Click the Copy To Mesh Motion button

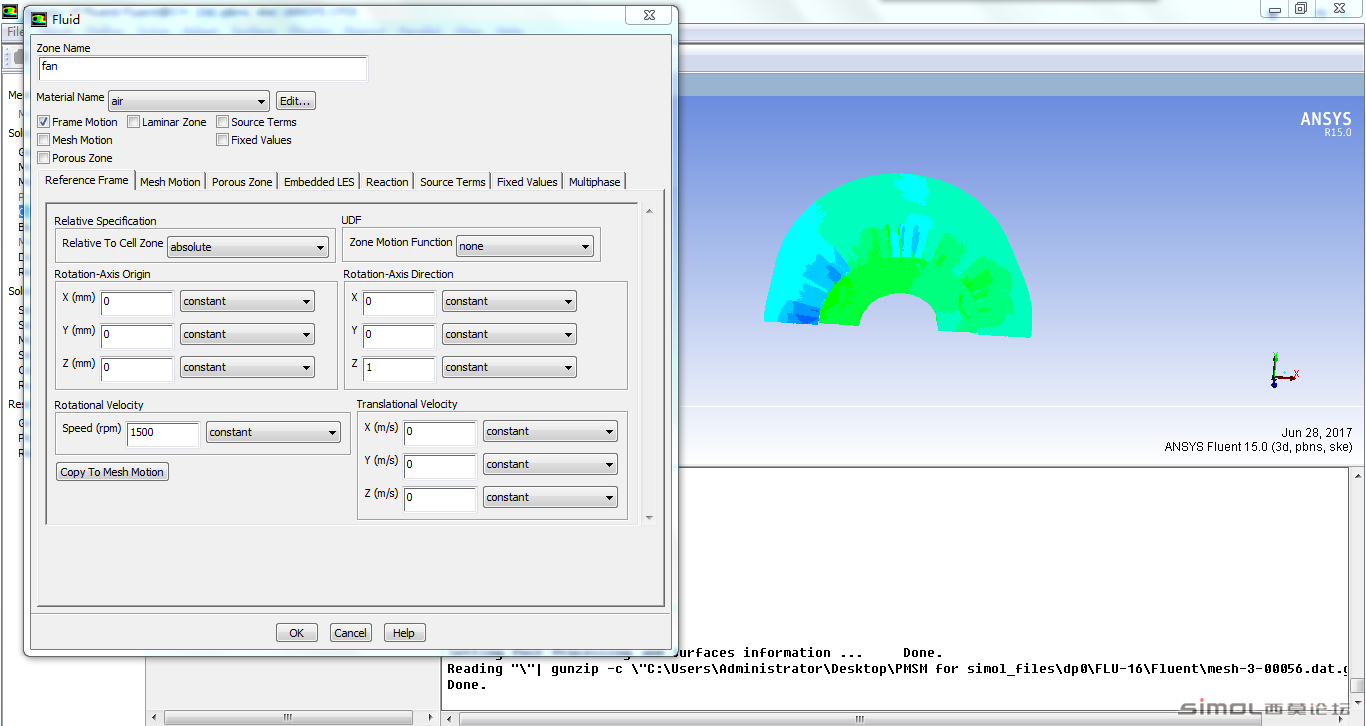tap(112, 472)
